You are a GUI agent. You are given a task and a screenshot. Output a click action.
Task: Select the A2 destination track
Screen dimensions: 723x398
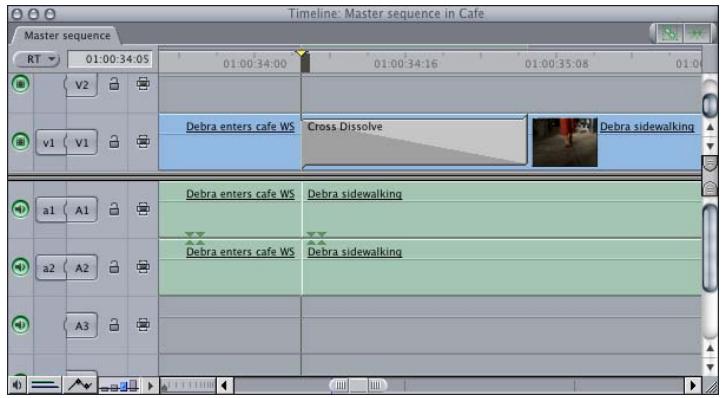tap(81, 268)
